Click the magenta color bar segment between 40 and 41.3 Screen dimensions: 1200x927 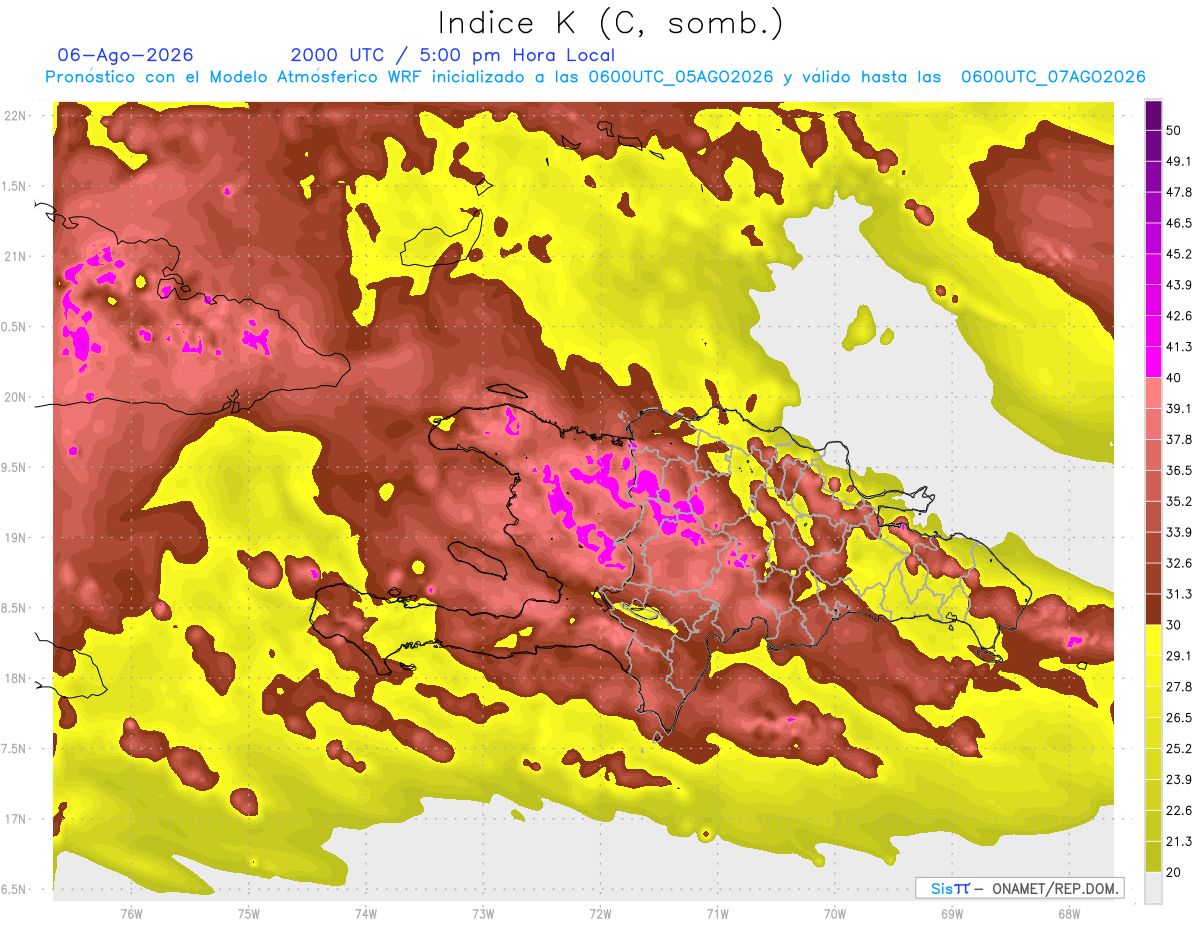pyautogui.click(x=1153, y=362)
